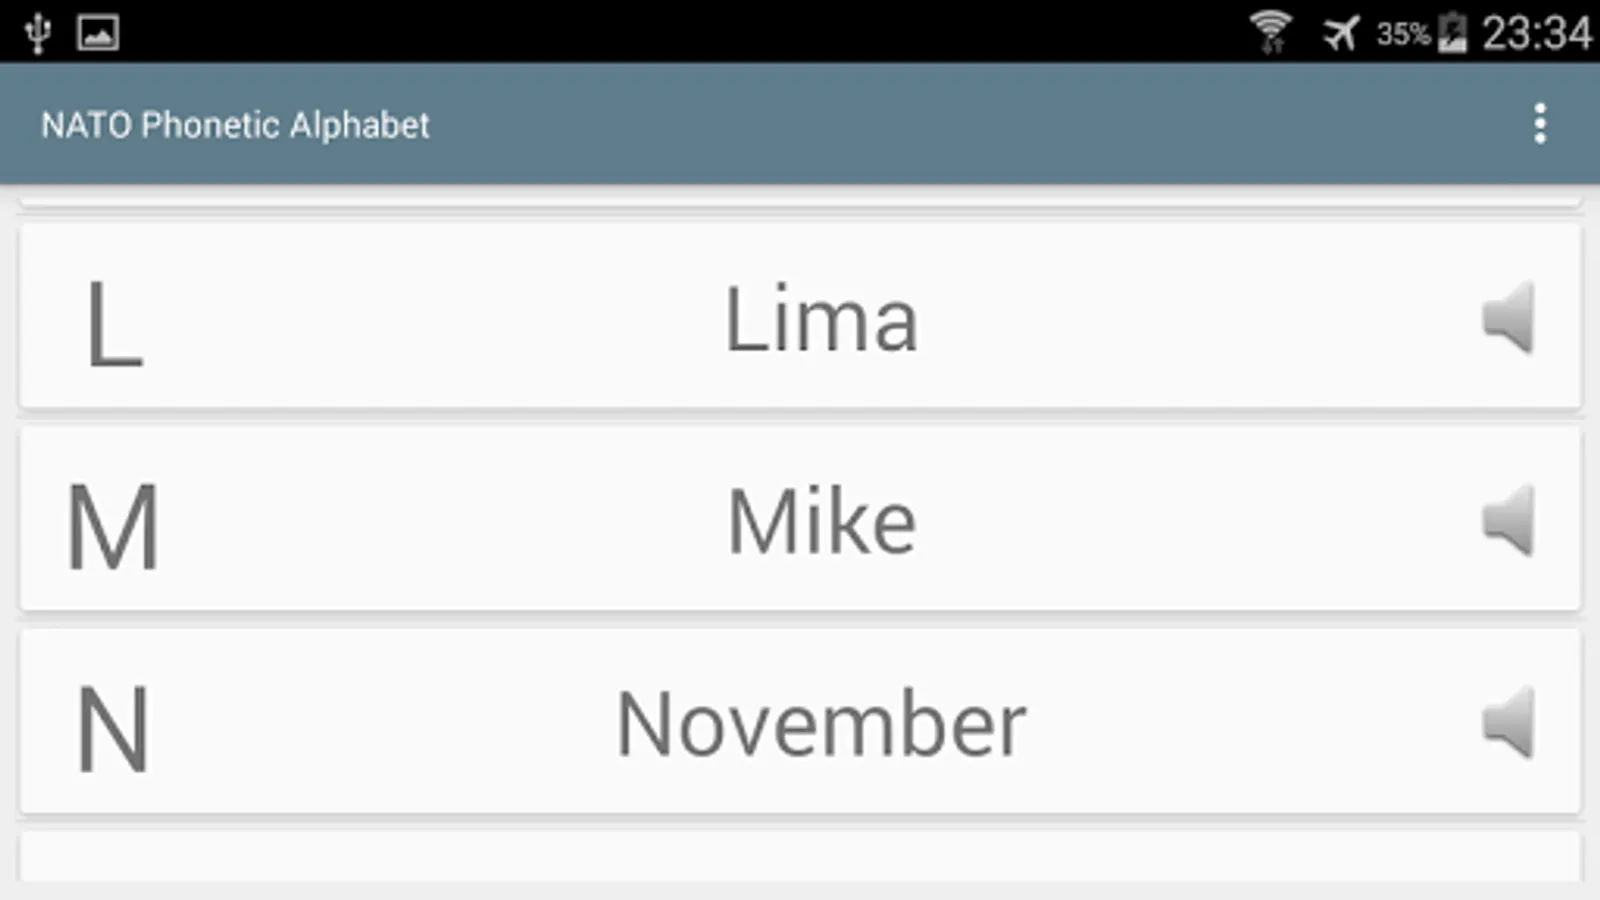
Task: Tap the partially visible card below November
Action: pyautogui.click(x=800, y=858)
